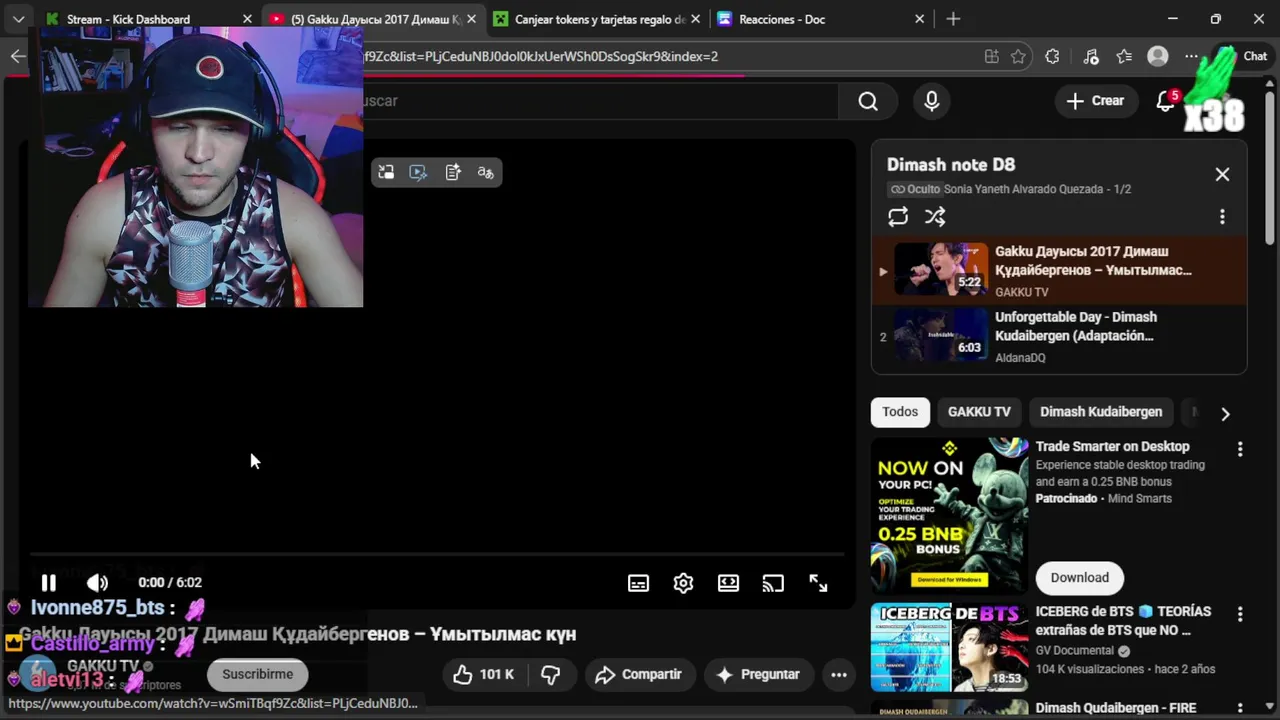
Task: Toggle playlist shuffle
Action: [935, 217]
